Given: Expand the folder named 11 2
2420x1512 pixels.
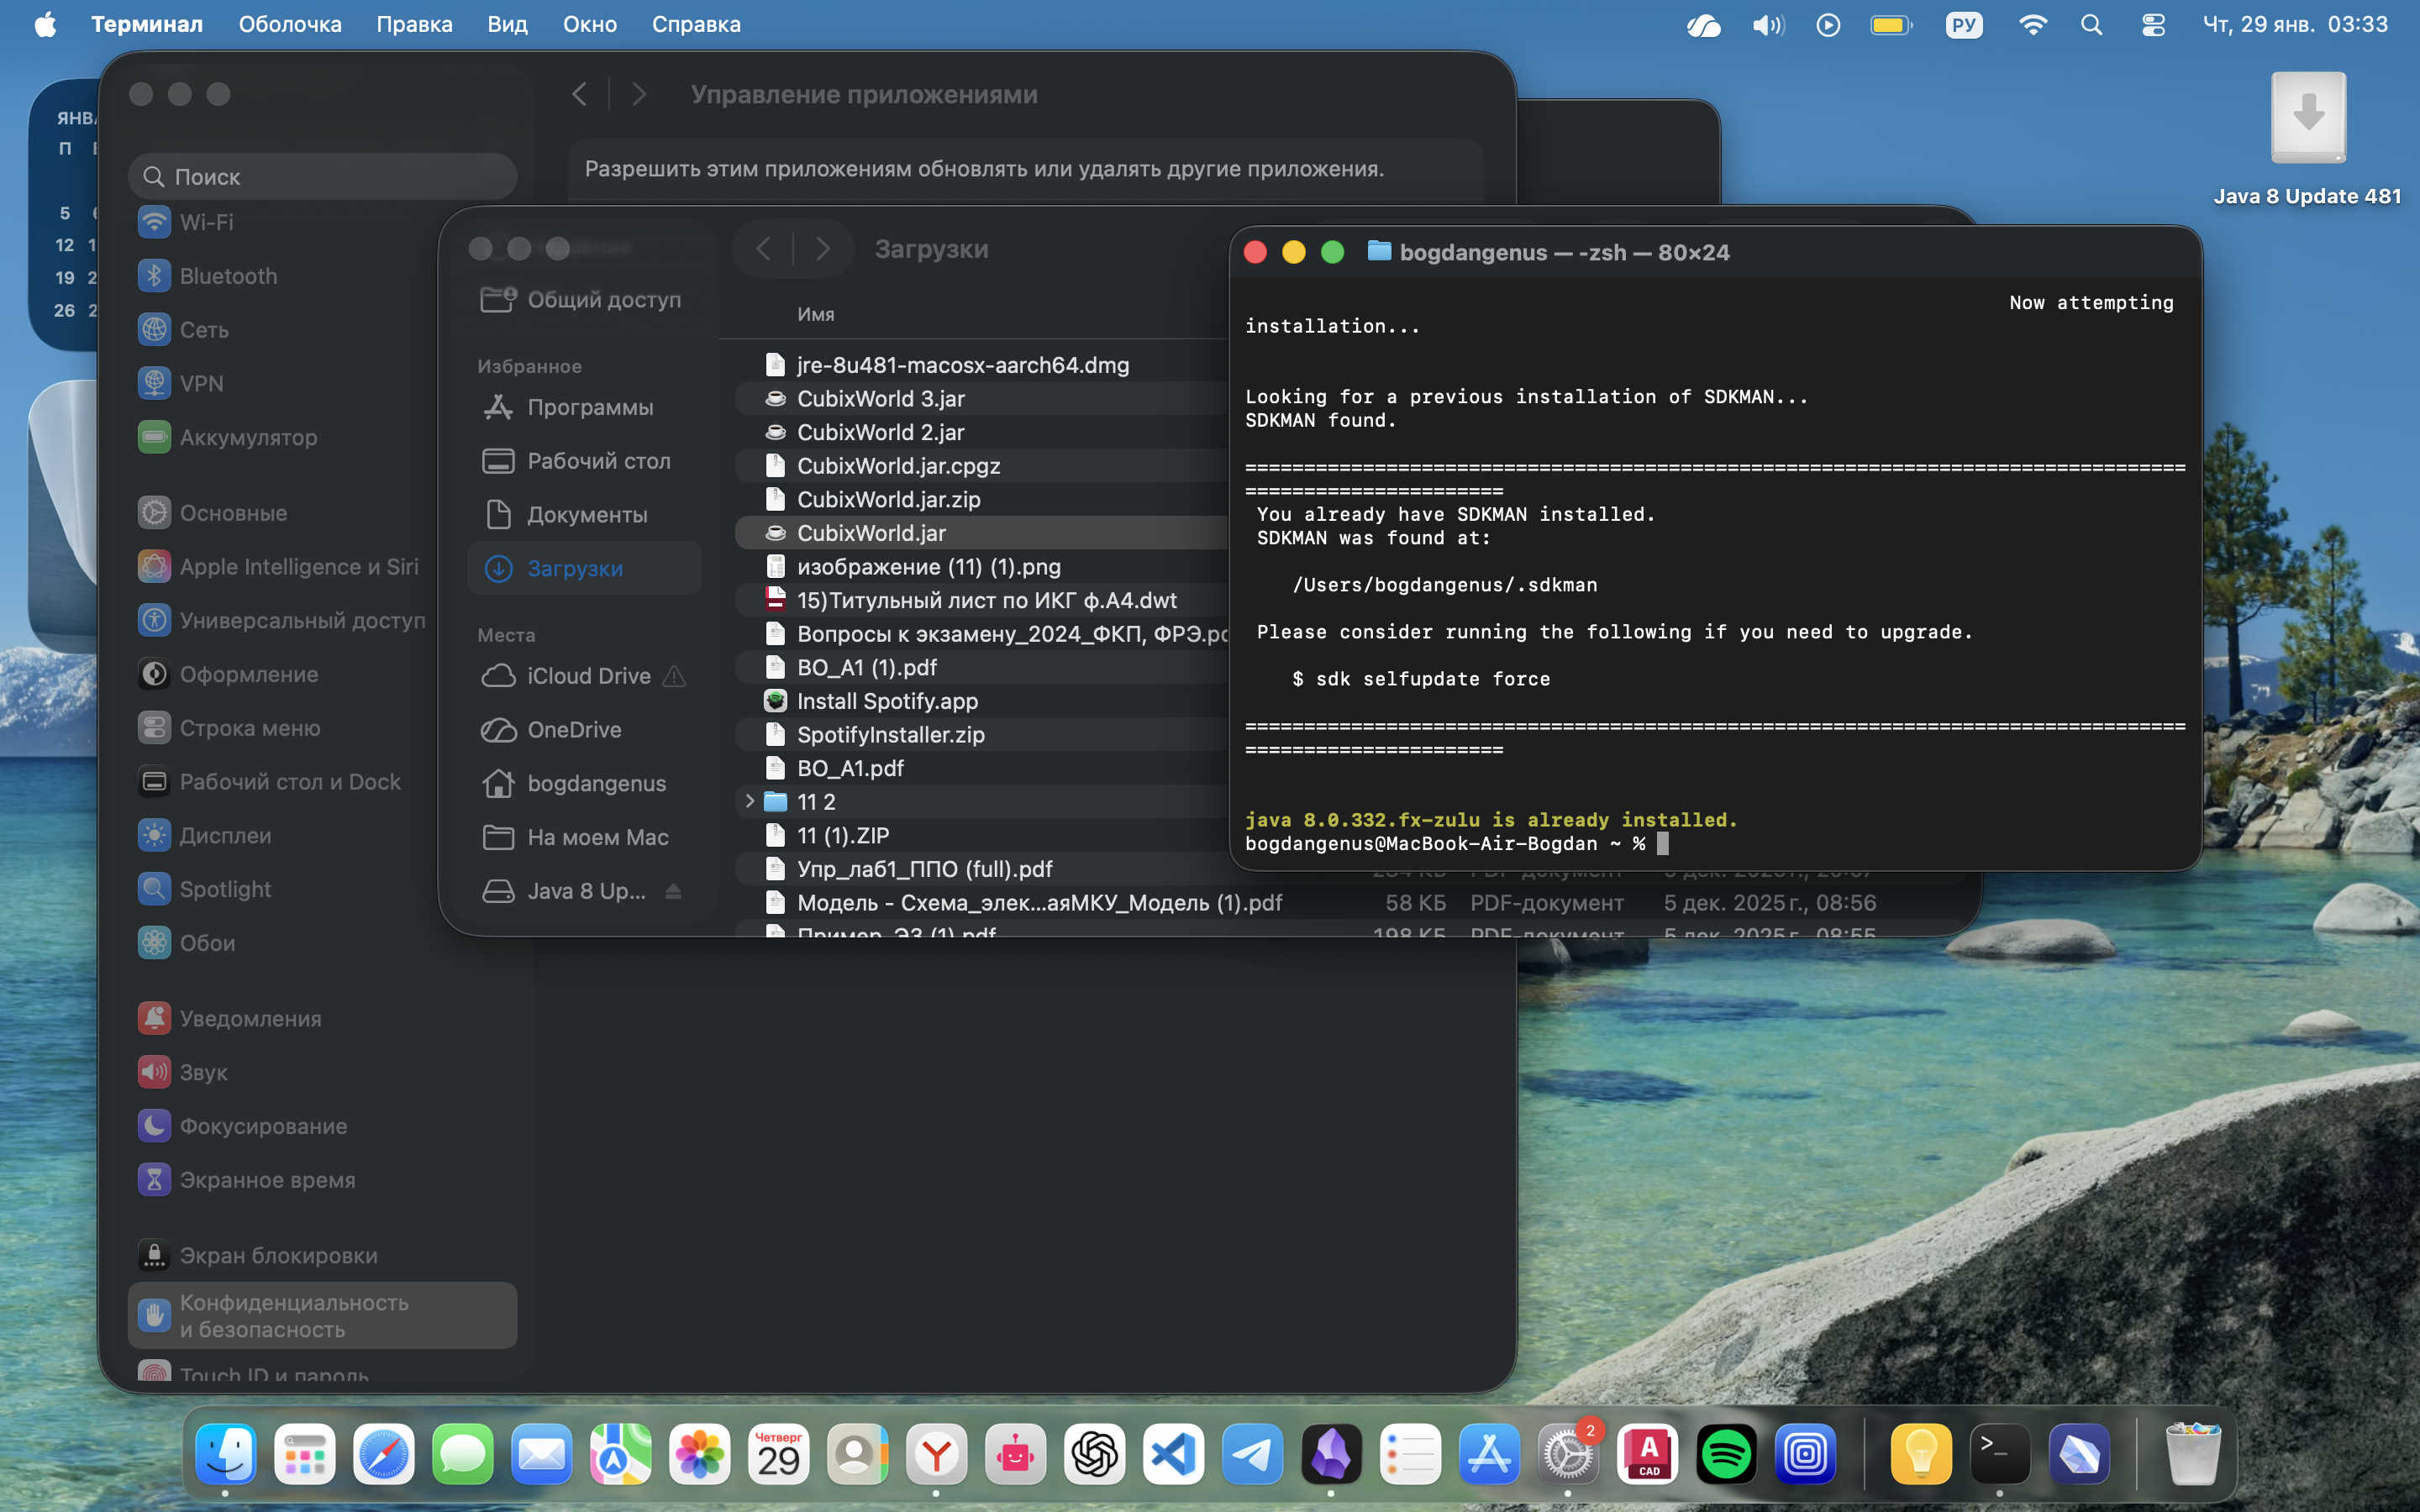Looking at the screenshot, I should coord(749,801).
